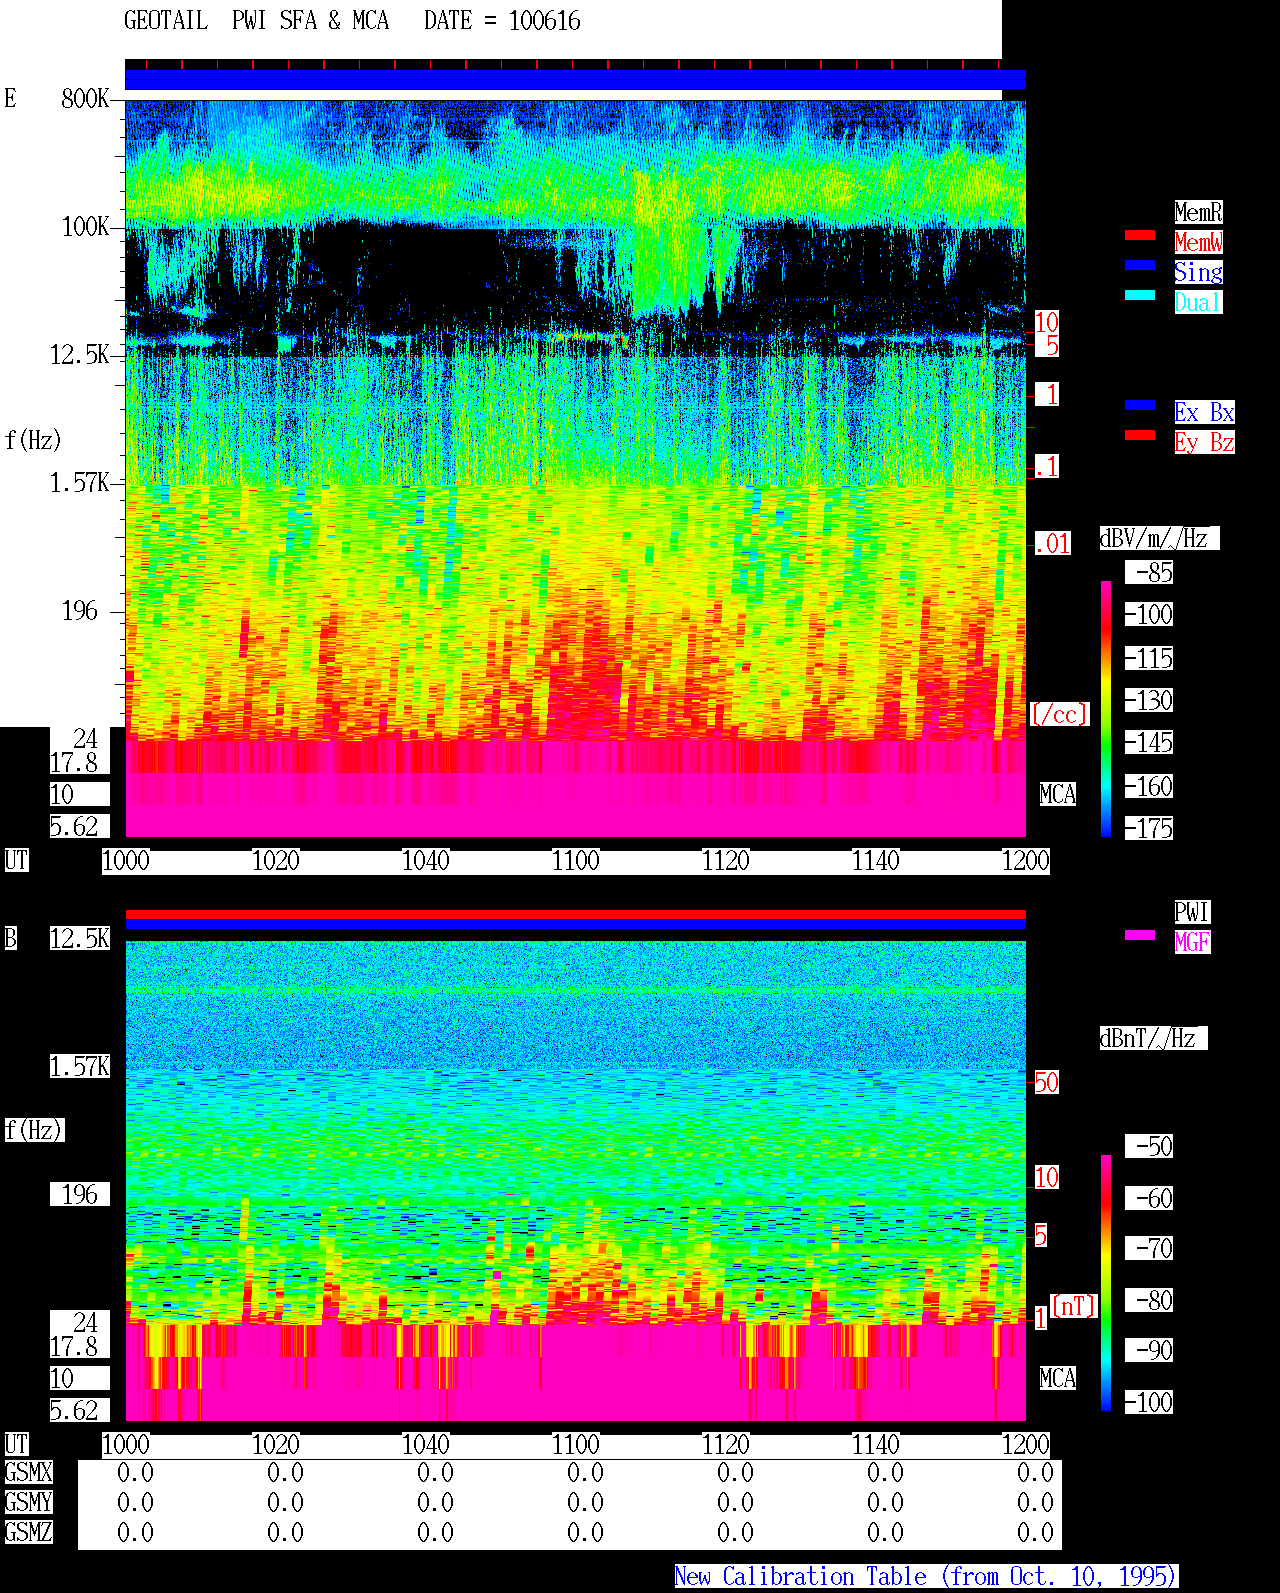Click the 1100 UT tick under E spectrogram
The height and width of the screenshot is (1593, 1280).
tap(576, 861)
